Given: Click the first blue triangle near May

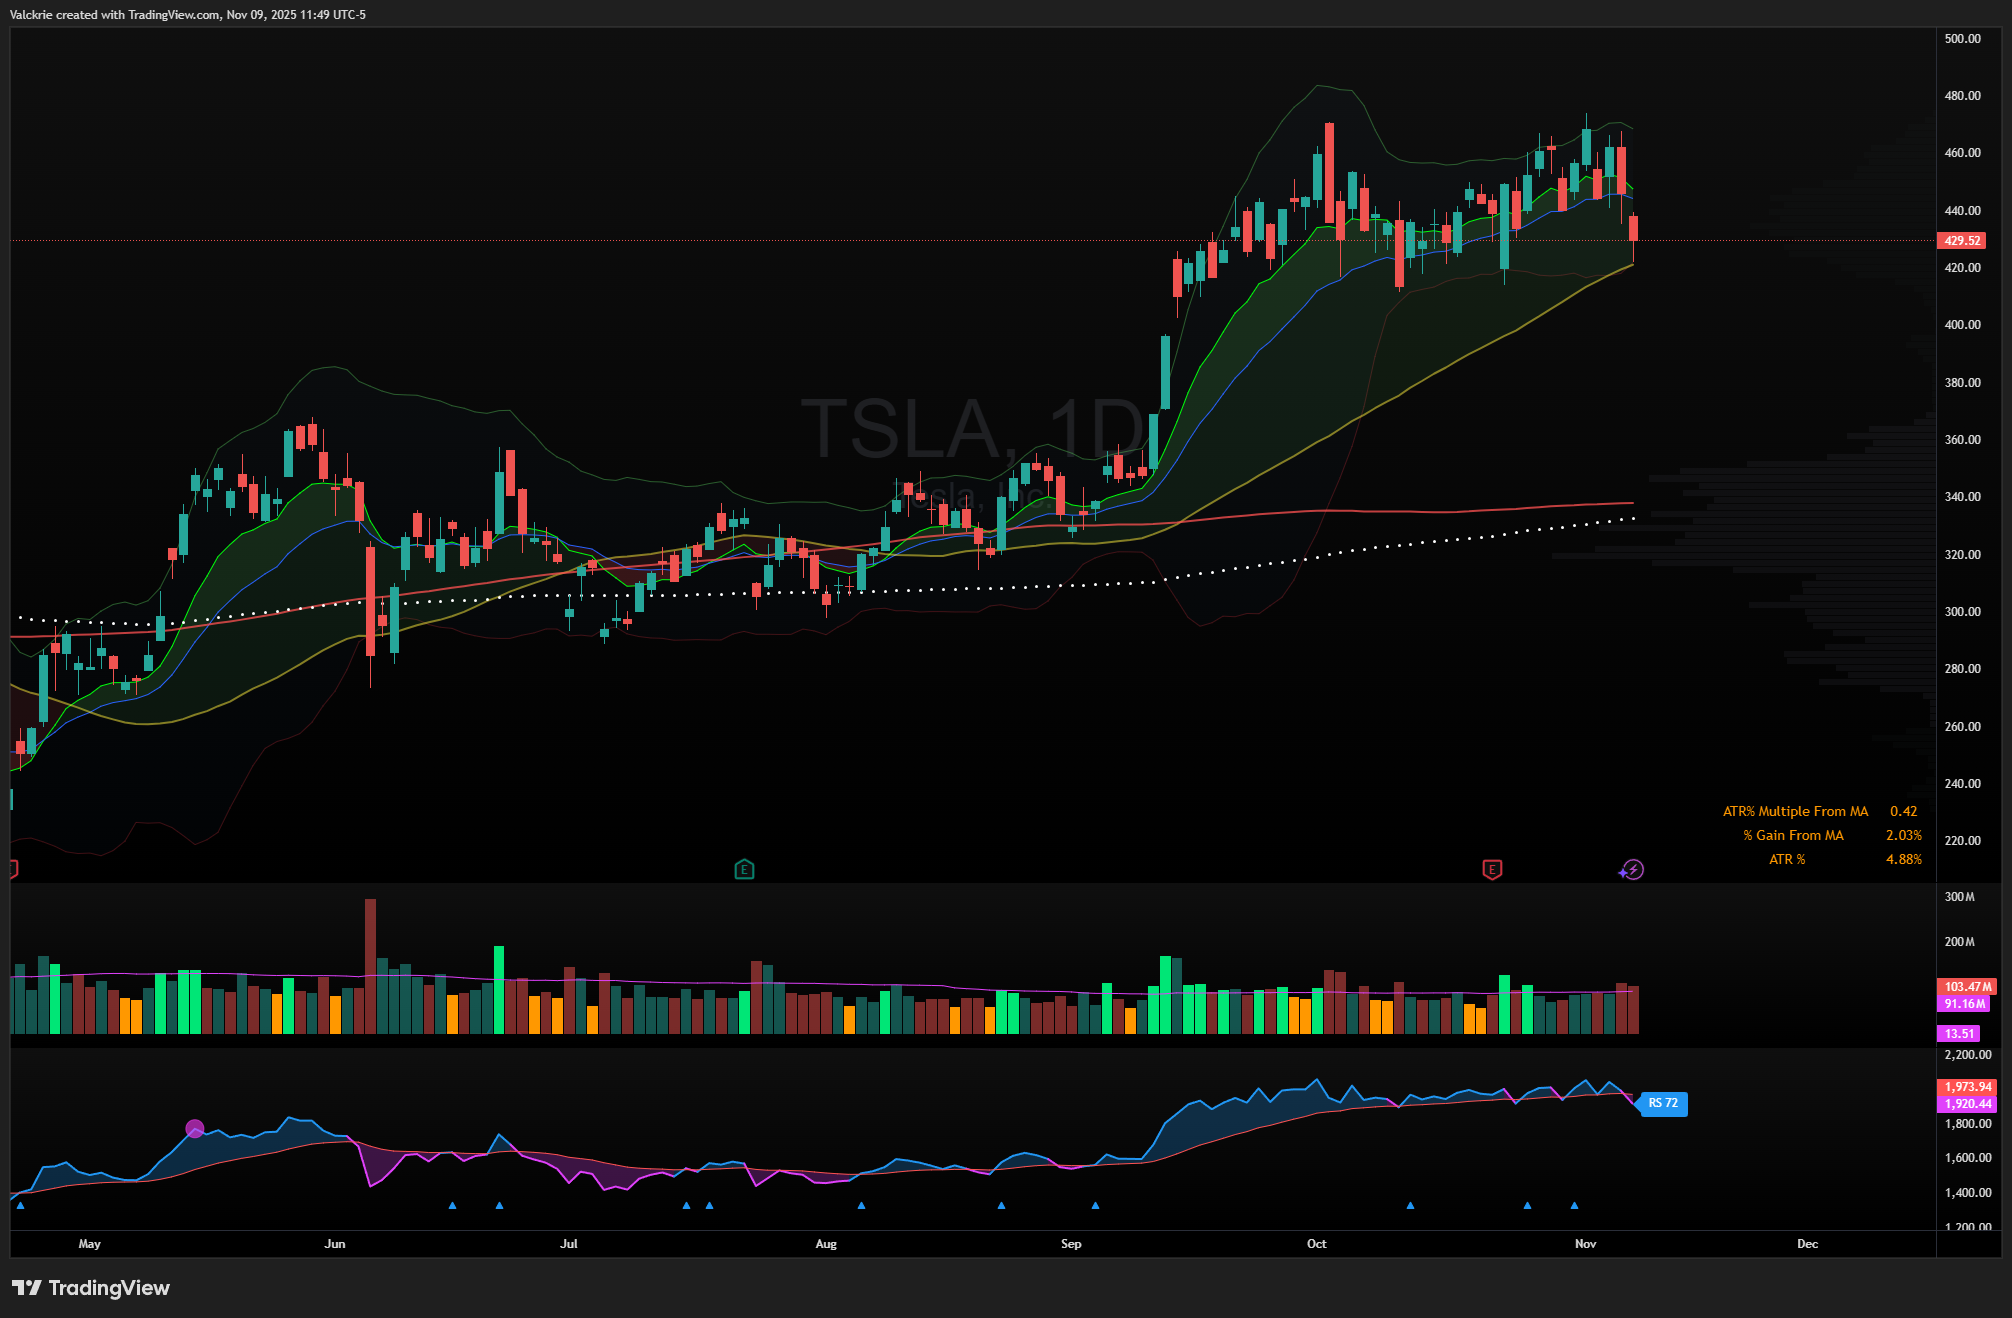Looking at the screenshot, I should tap(21, 1205).
